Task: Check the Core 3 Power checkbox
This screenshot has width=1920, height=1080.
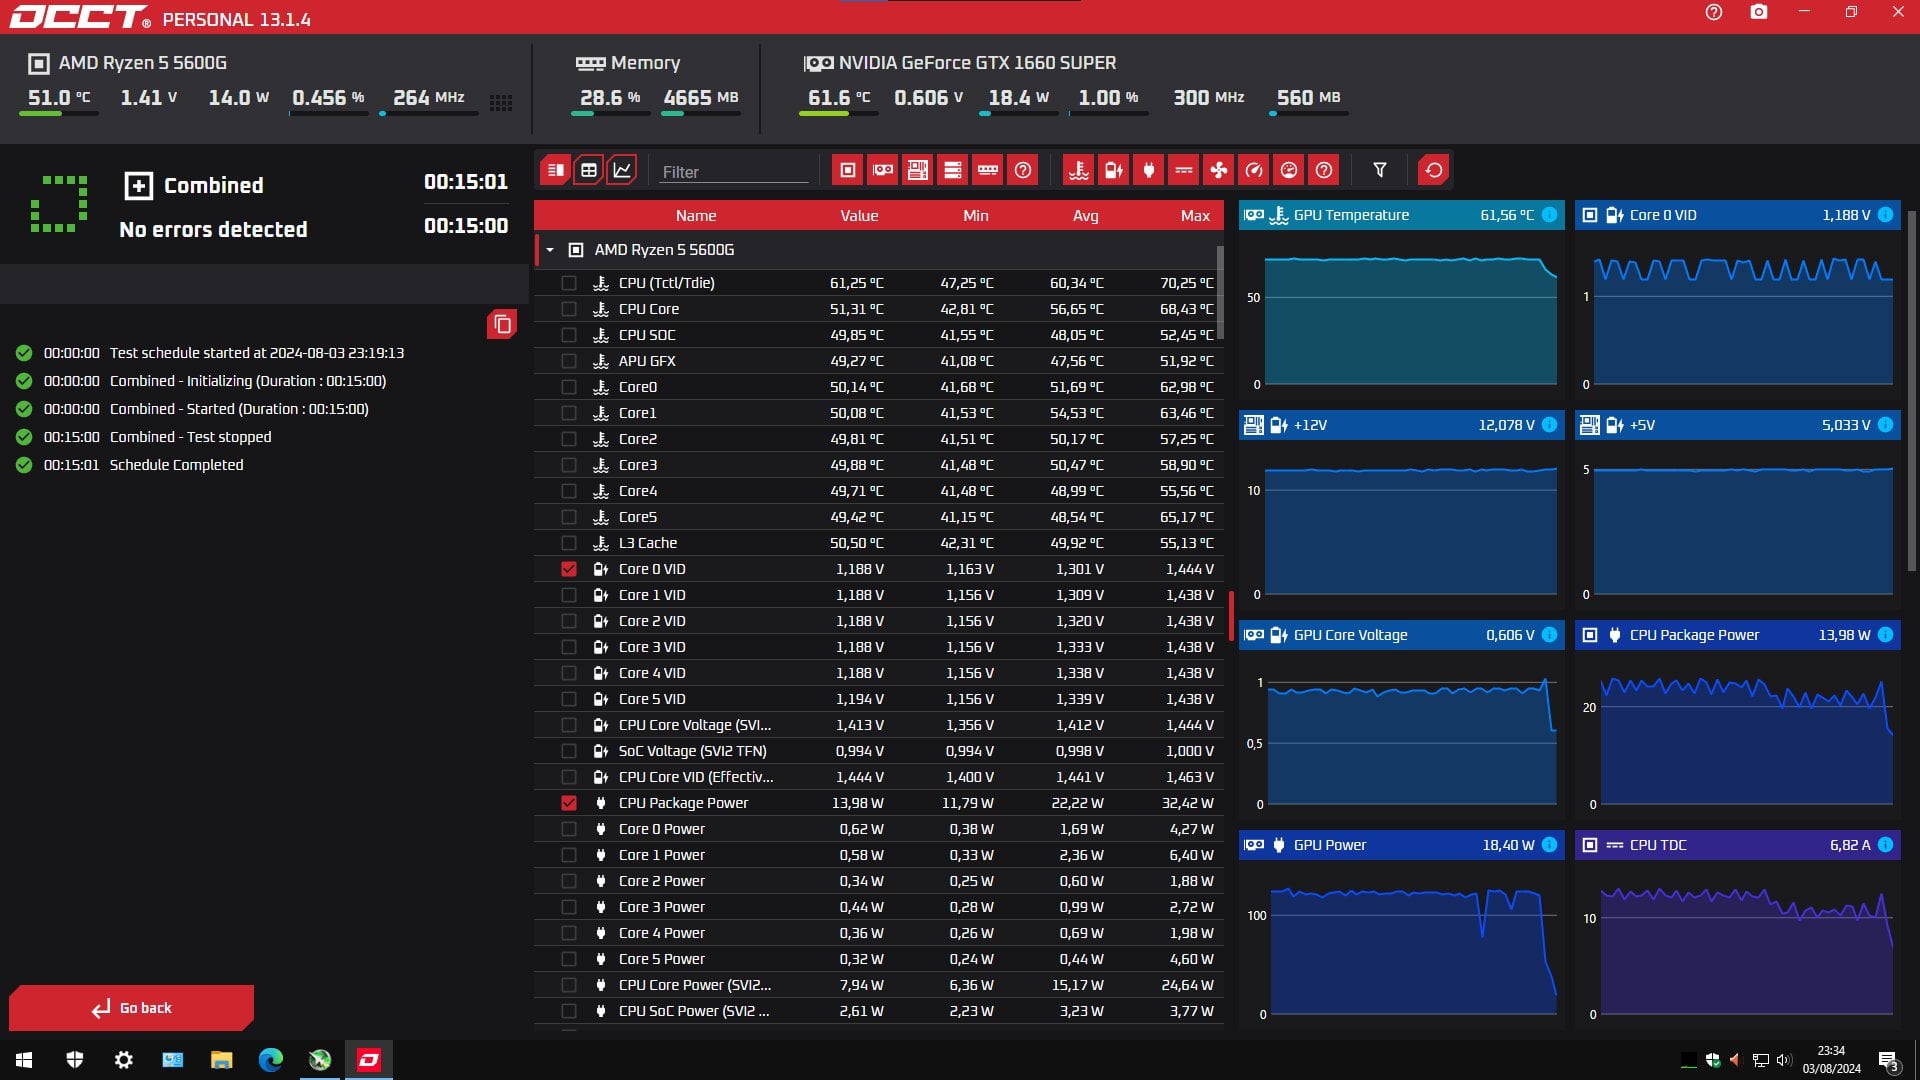Action: [569, 907]
